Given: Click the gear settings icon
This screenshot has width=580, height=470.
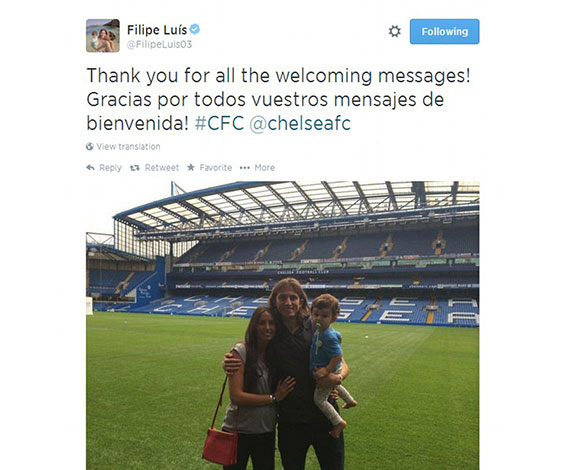Looking at the screenshot, I should click(x=395, y=31).
